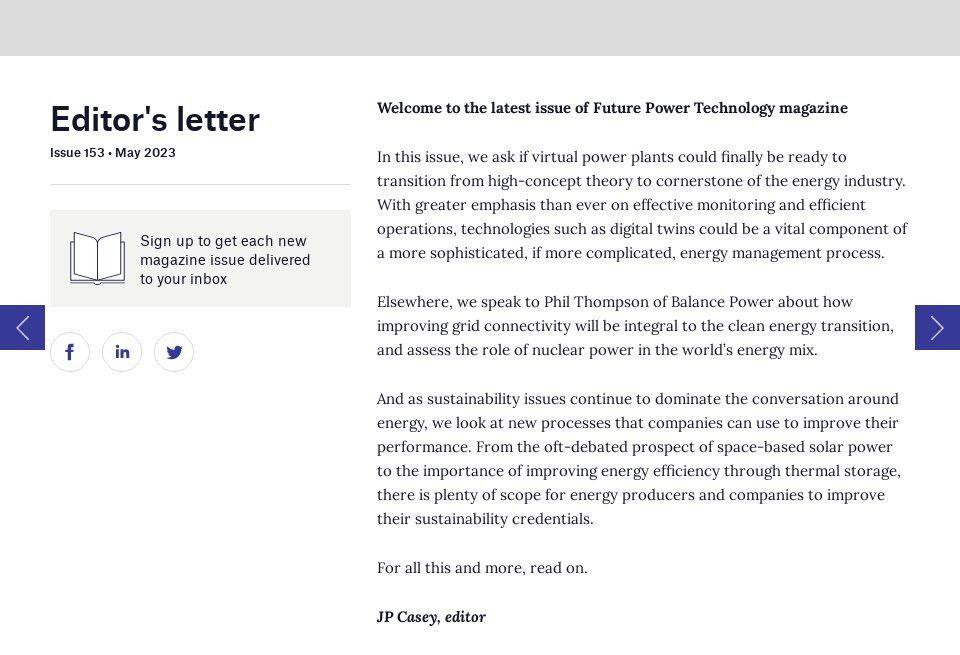The image size is (960, 655).
Task: Click the Welcome heading of the letter
Action: point(612,108)
